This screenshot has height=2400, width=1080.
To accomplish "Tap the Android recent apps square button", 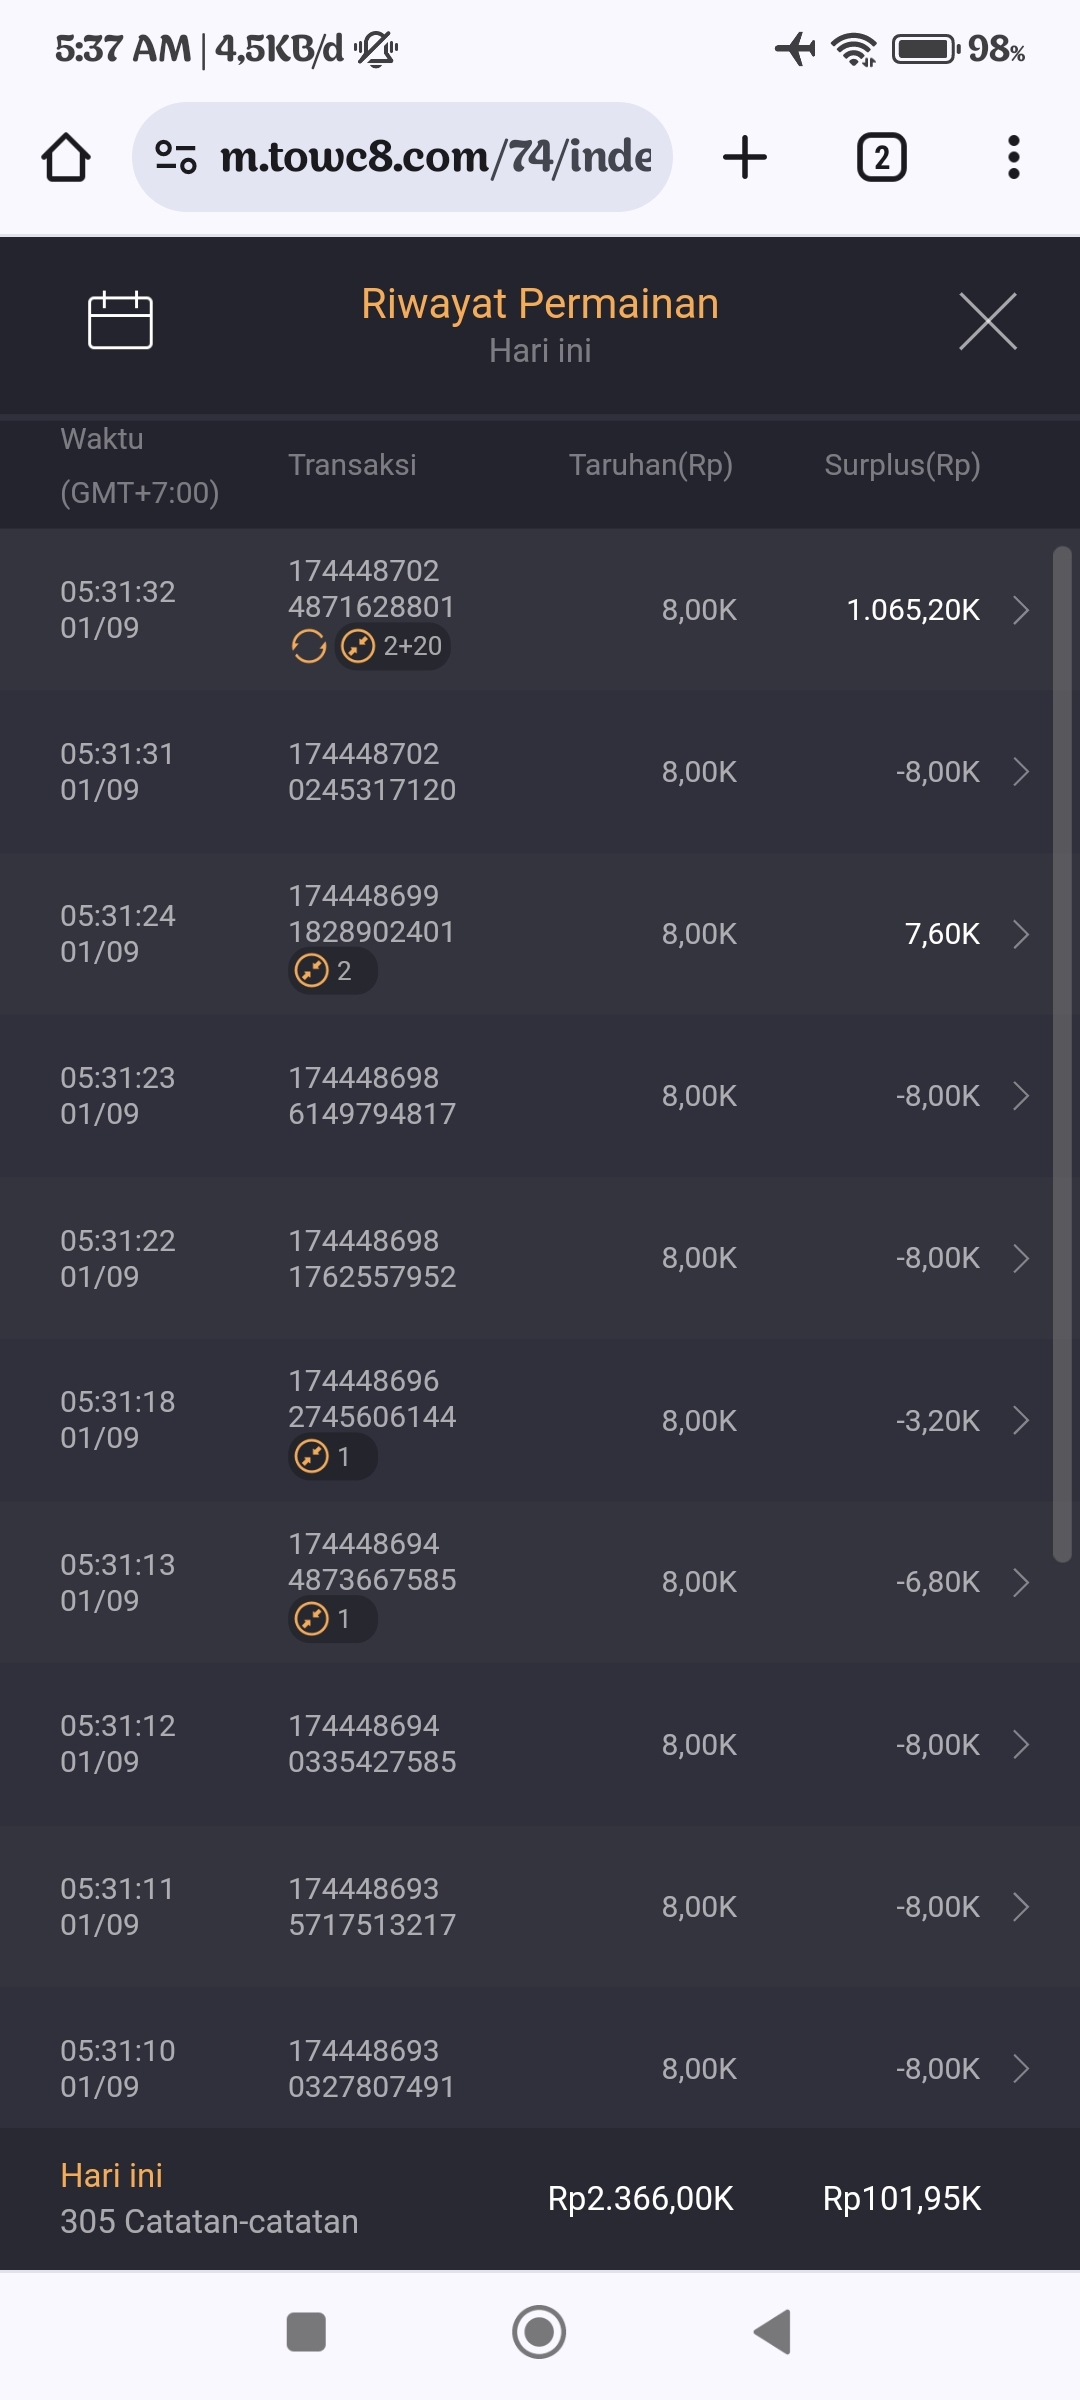I will pyautogui.click(x=306, y=2332).
